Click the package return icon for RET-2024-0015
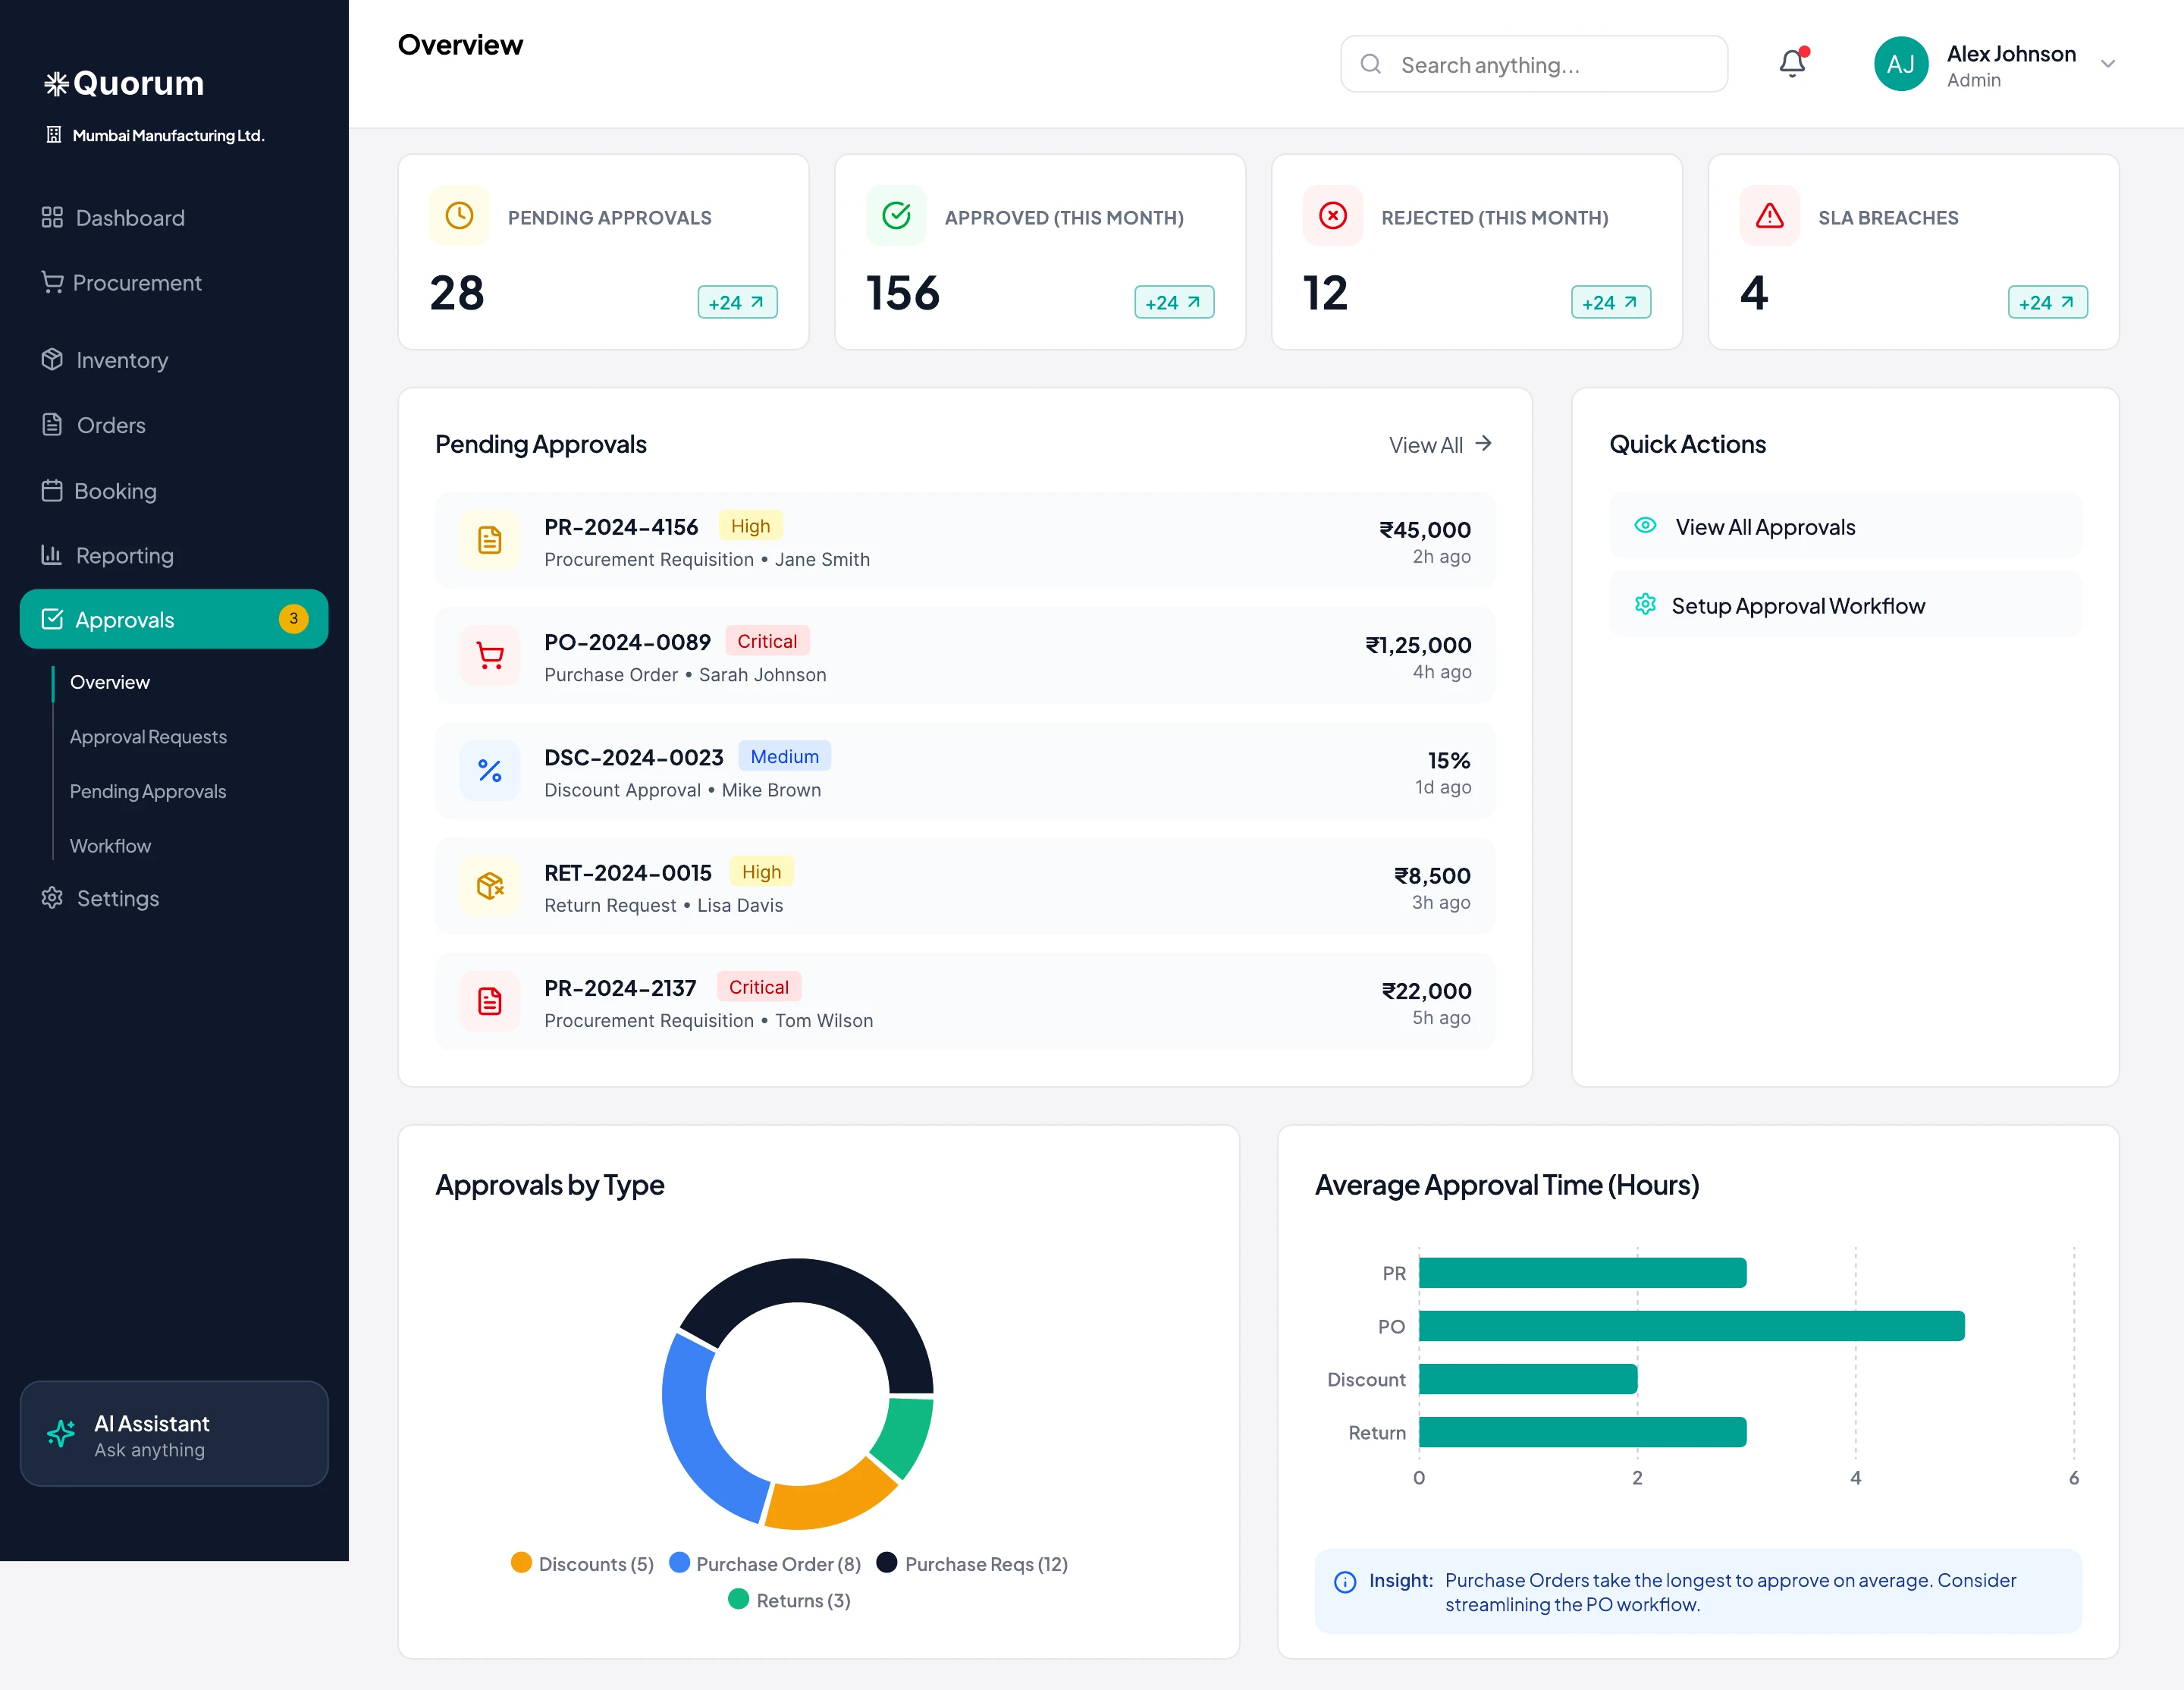2184x1690 pixels. (490, 886)
